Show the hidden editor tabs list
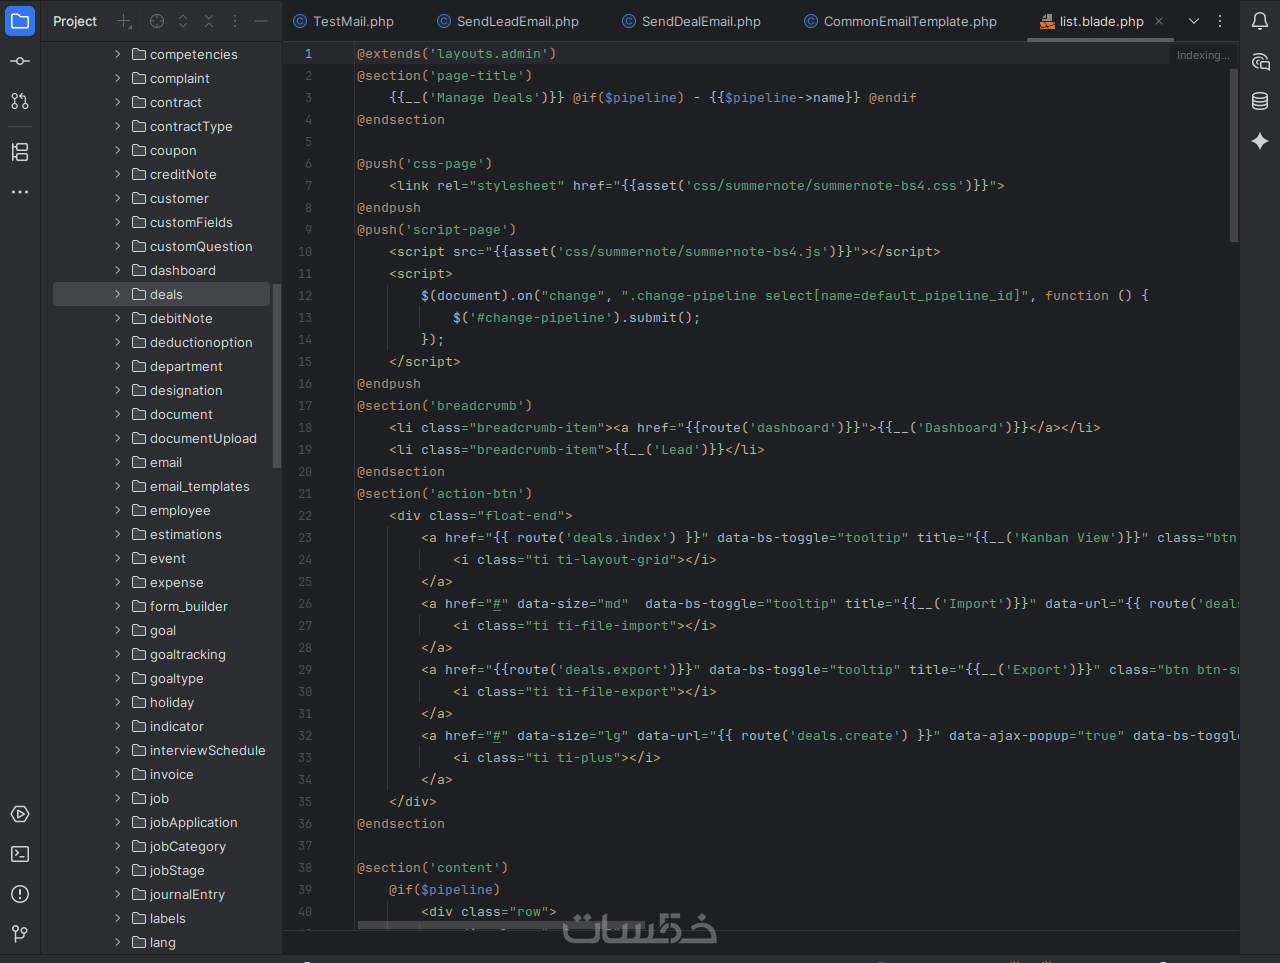 click(x=1194, y=21)
